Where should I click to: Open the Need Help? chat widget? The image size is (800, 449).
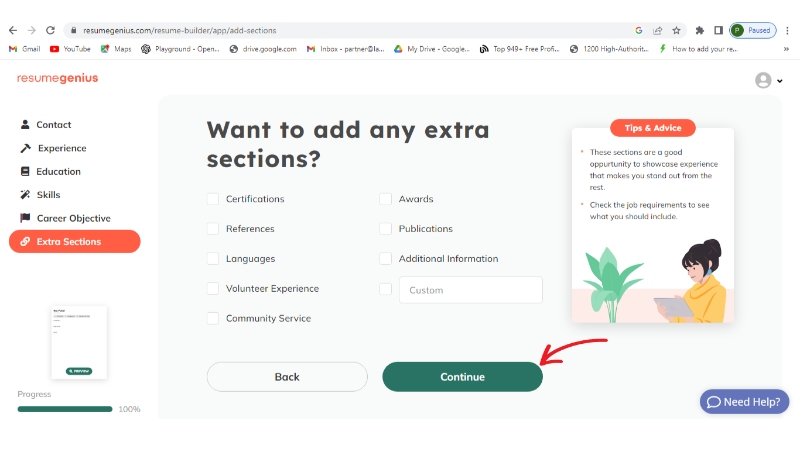(x=744, y=402)
